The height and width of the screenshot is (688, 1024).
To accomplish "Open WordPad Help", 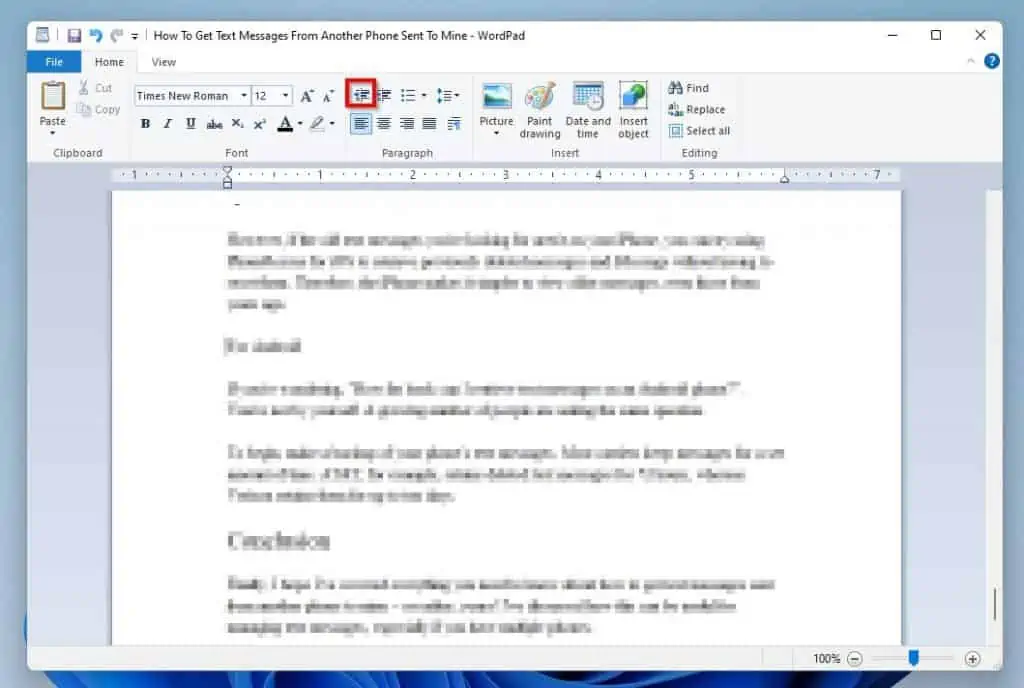I will coord(991,61).
